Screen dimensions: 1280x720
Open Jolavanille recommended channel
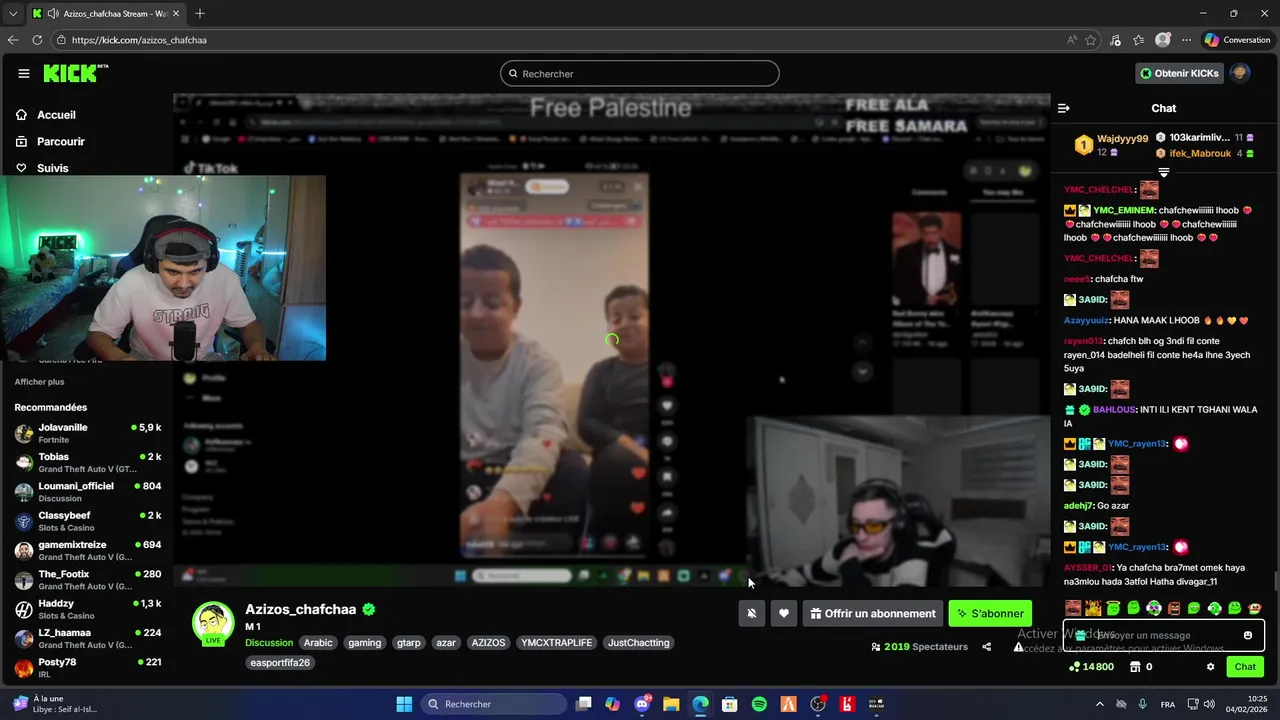pyautogui.click(x=88, y=433)
